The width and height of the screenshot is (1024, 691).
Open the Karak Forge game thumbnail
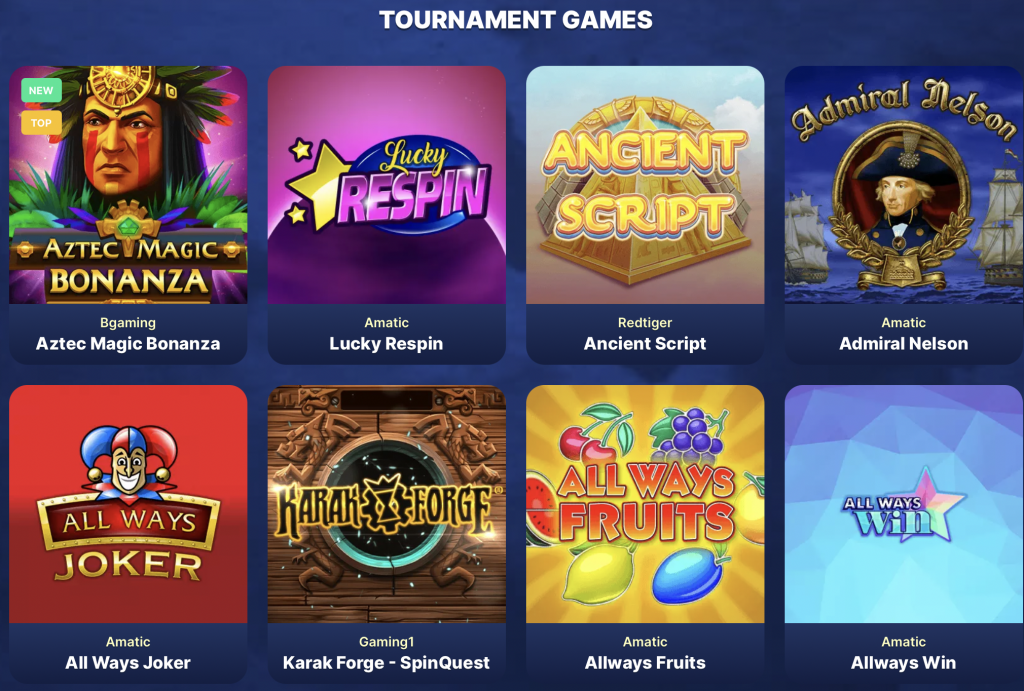(387, 504)
